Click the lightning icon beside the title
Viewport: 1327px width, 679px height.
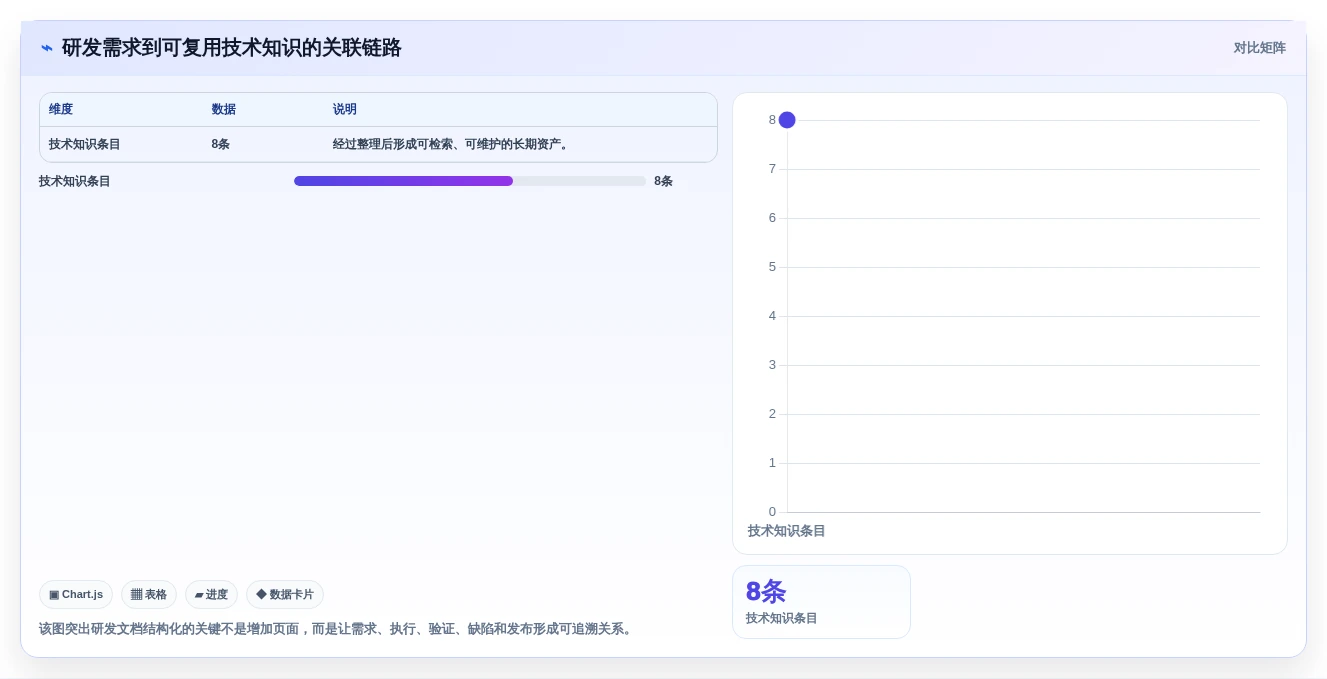(x=47, y=48)
